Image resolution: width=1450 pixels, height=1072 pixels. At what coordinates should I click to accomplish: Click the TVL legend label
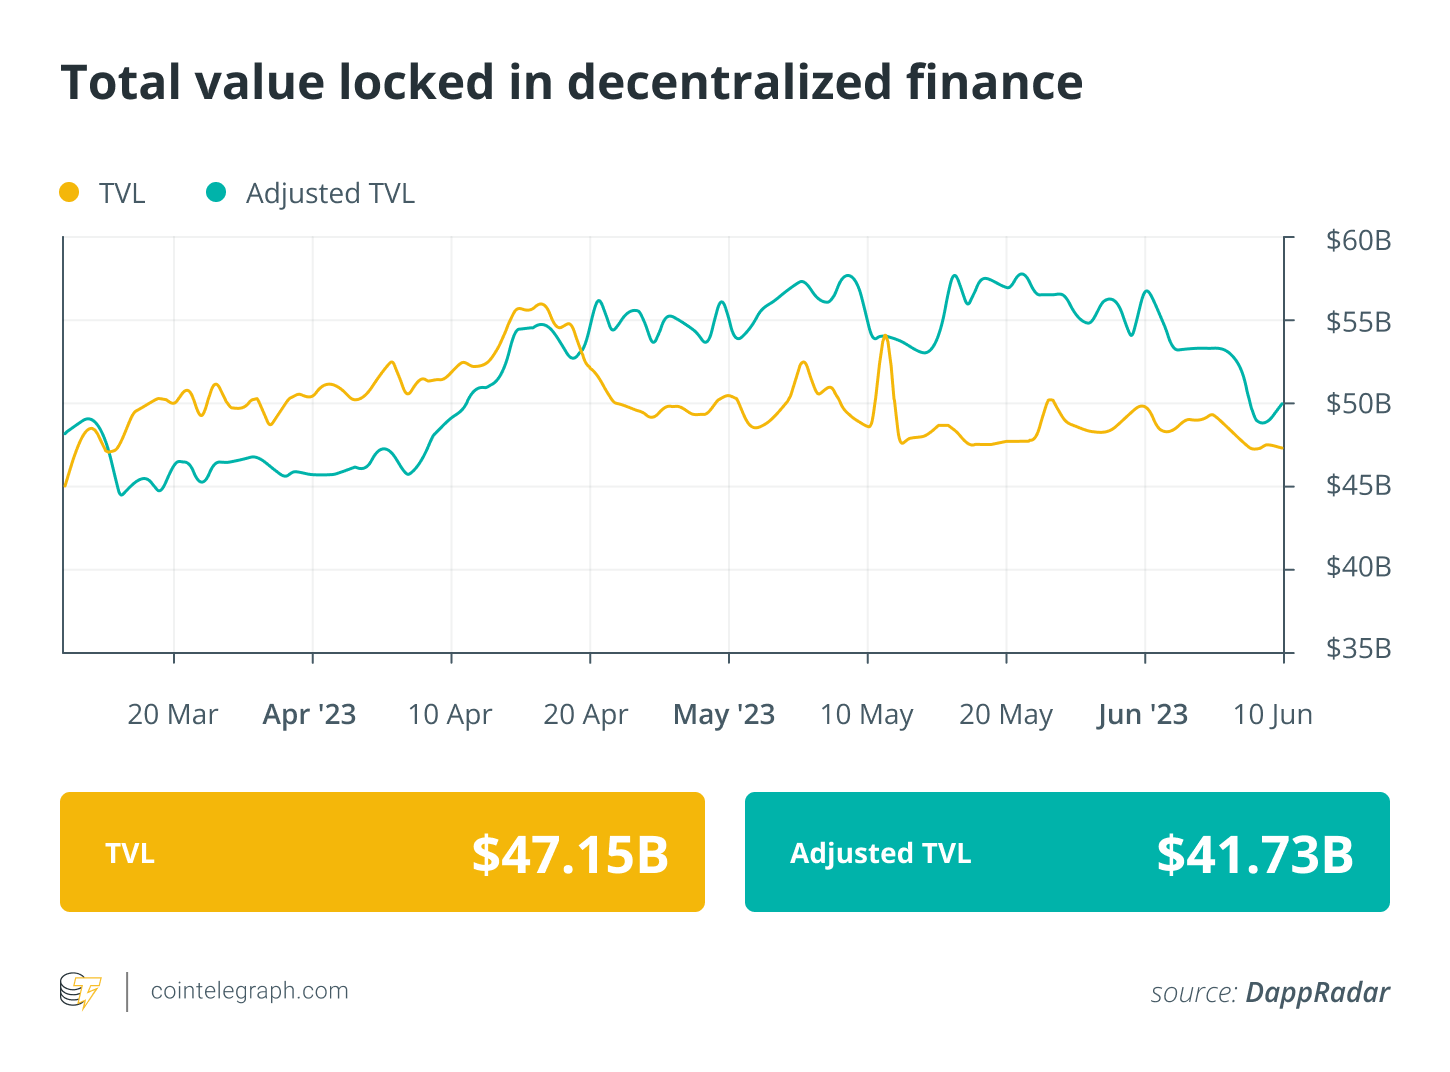tap(122, 193)
